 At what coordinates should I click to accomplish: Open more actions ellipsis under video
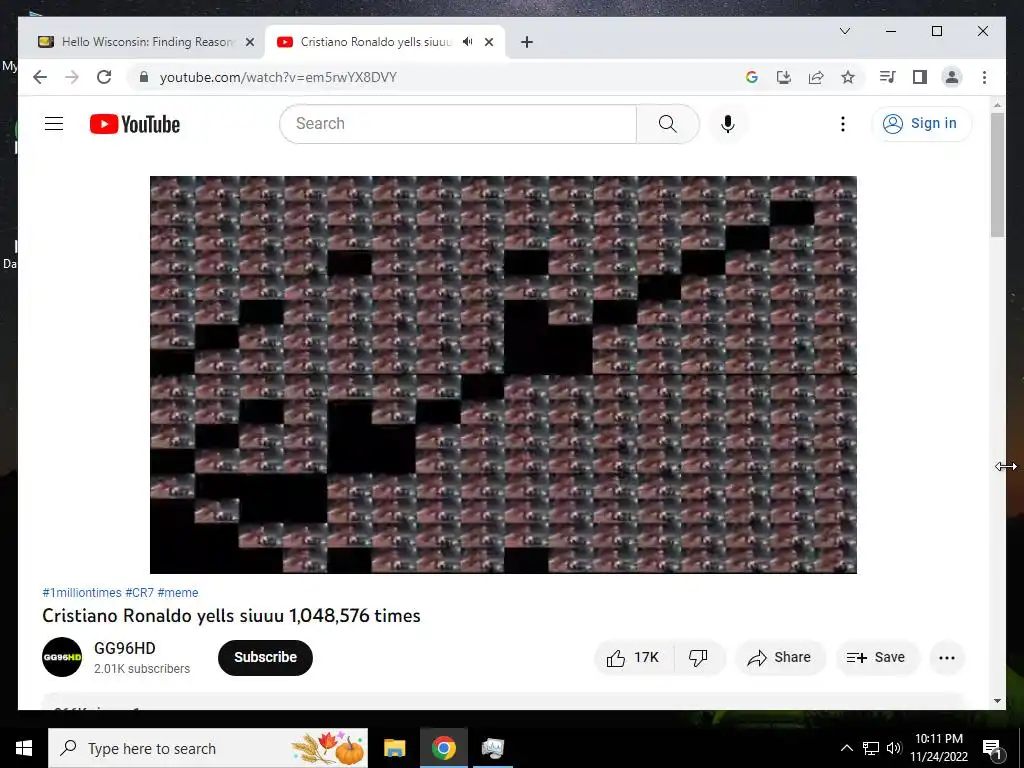pyautogui.click(x=947, y=658)
